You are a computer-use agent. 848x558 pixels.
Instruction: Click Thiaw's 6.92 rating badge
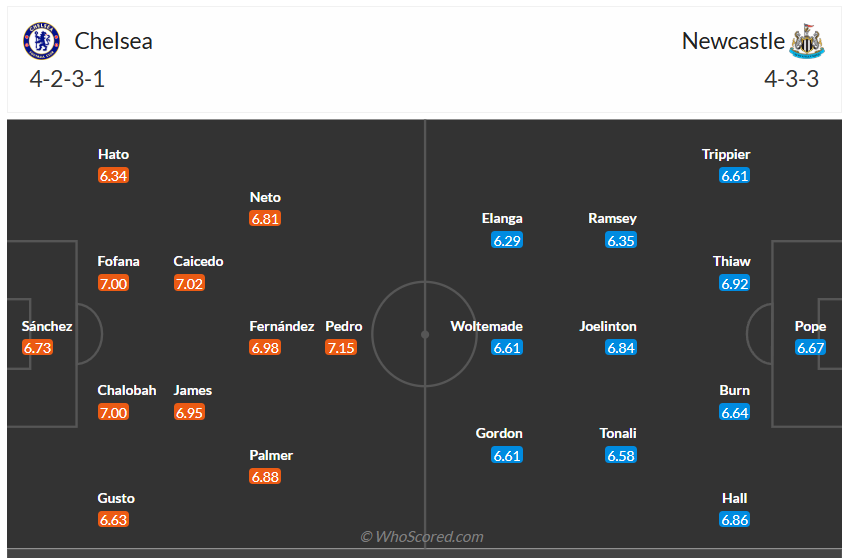pos(735,283)
